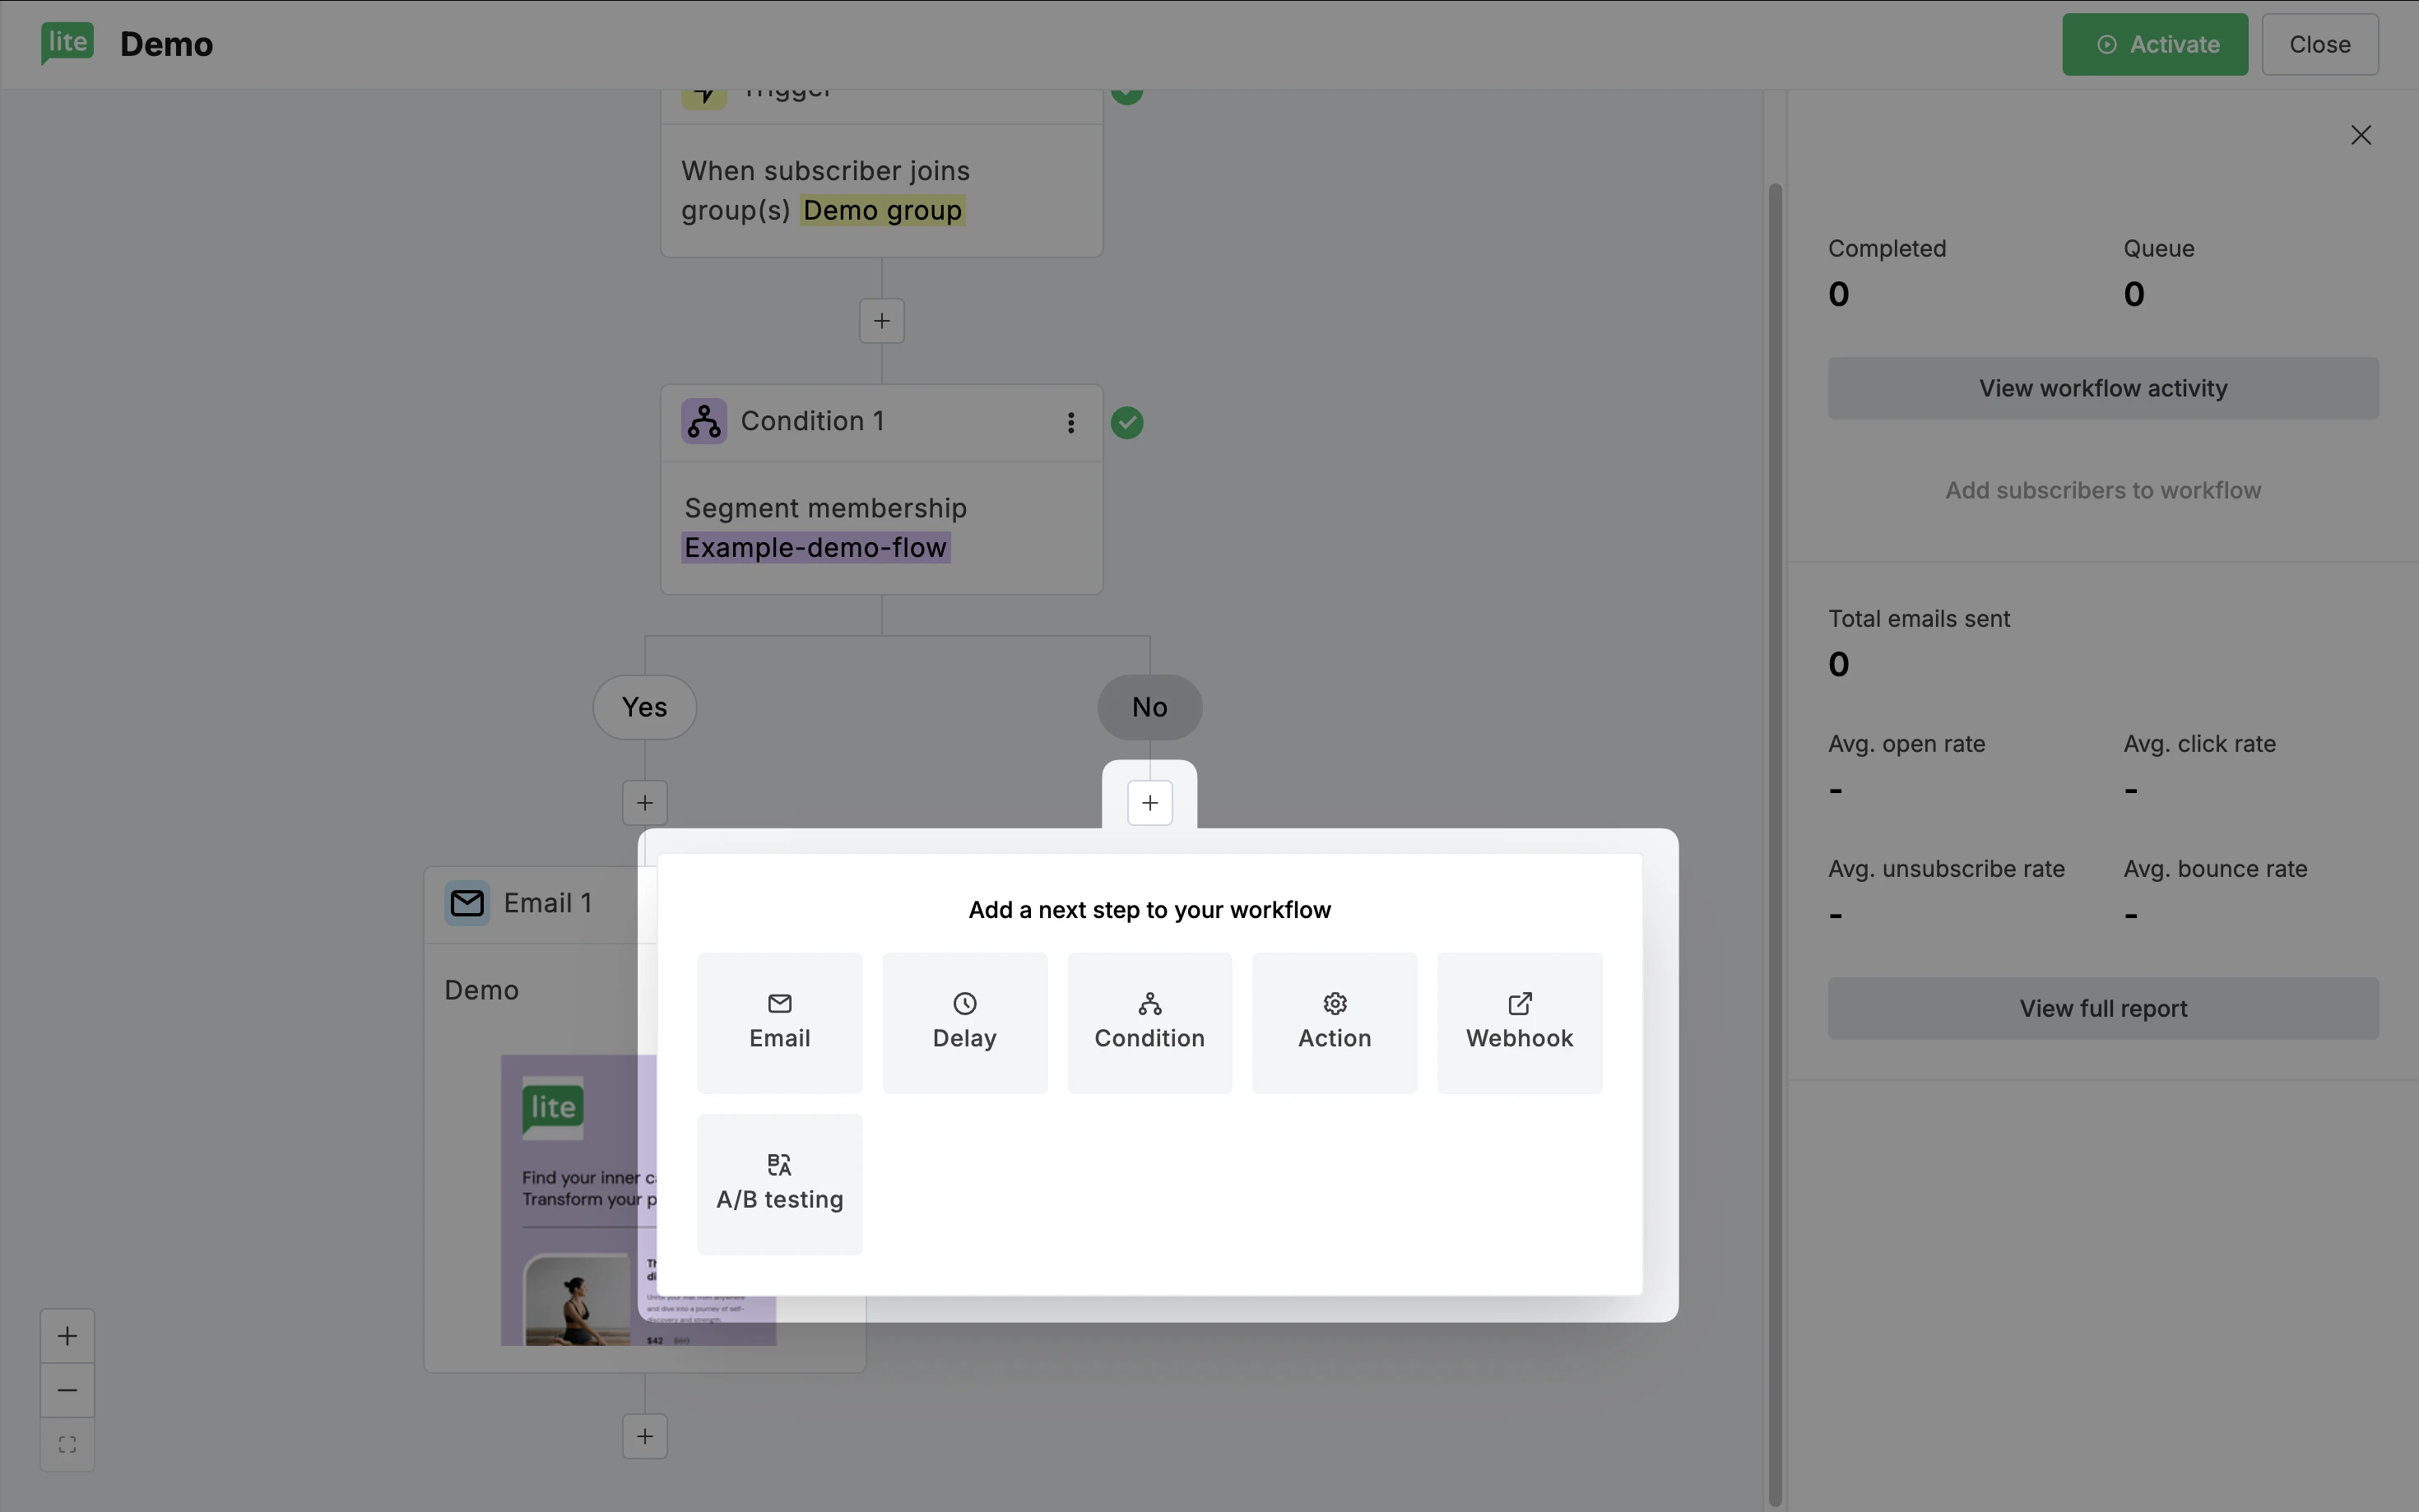
Task: Add a Webhook step
Action: click(x=1519, y=1022)
